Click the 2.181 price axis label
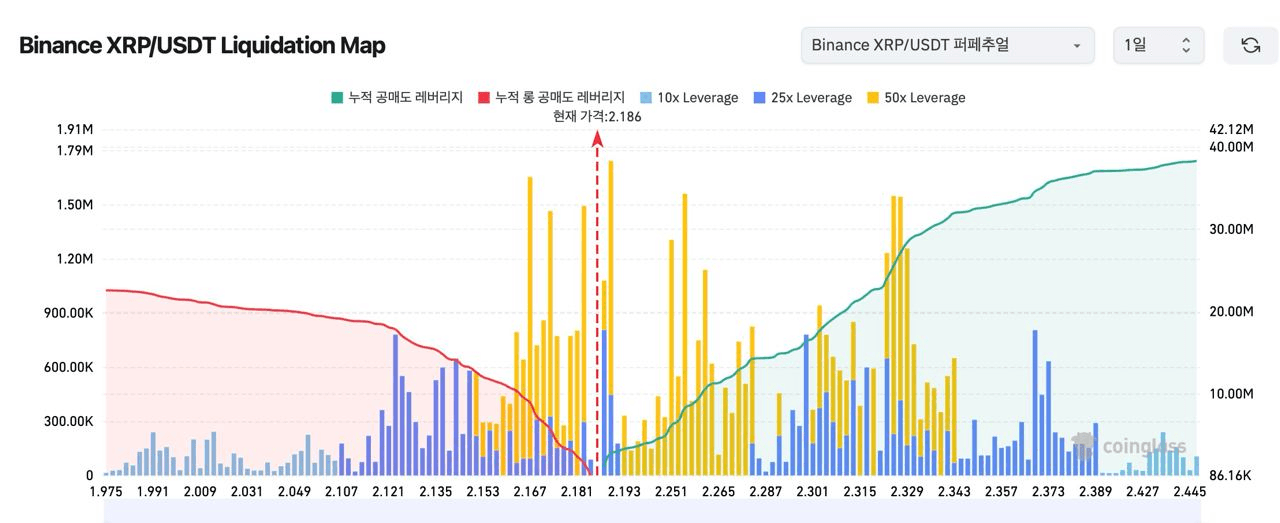1280x523 pixels. (577, 492)
